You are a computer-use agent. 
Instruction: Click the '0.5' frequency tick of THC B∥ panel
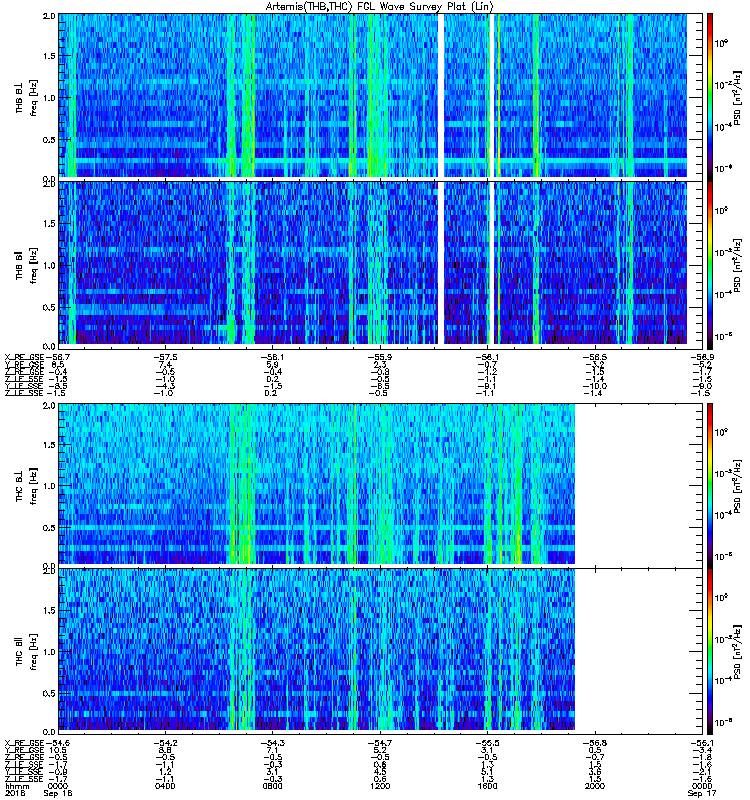click(x=49, y=693)
